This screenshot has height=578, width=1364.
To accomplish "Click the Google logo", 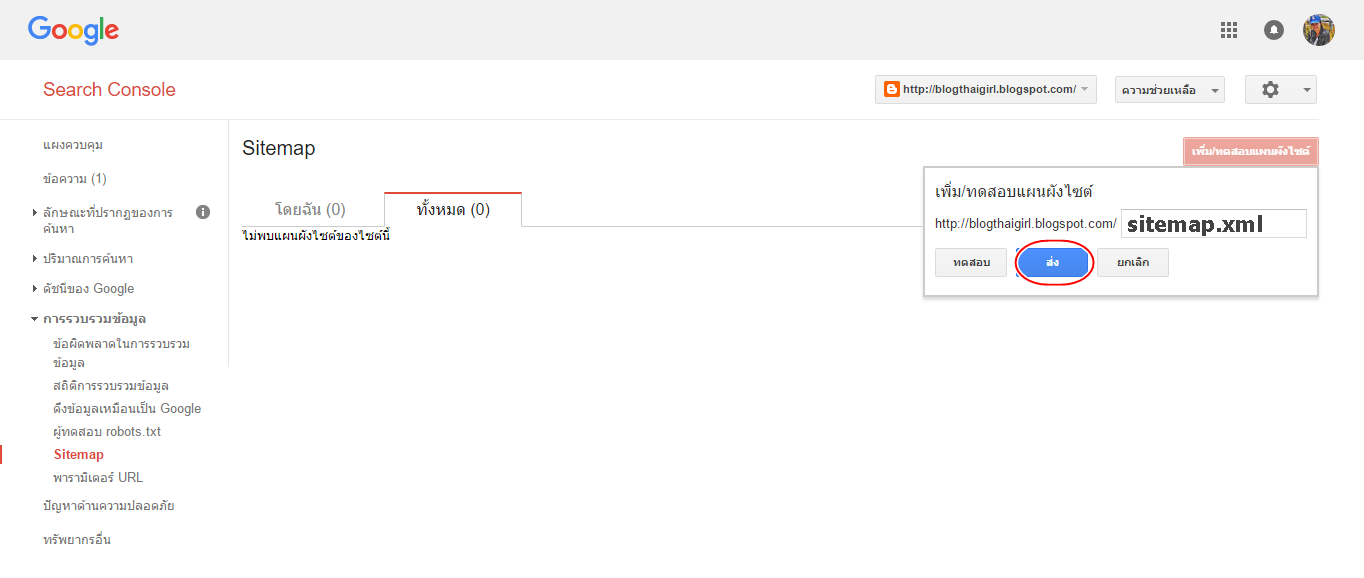I will [73, 30].
